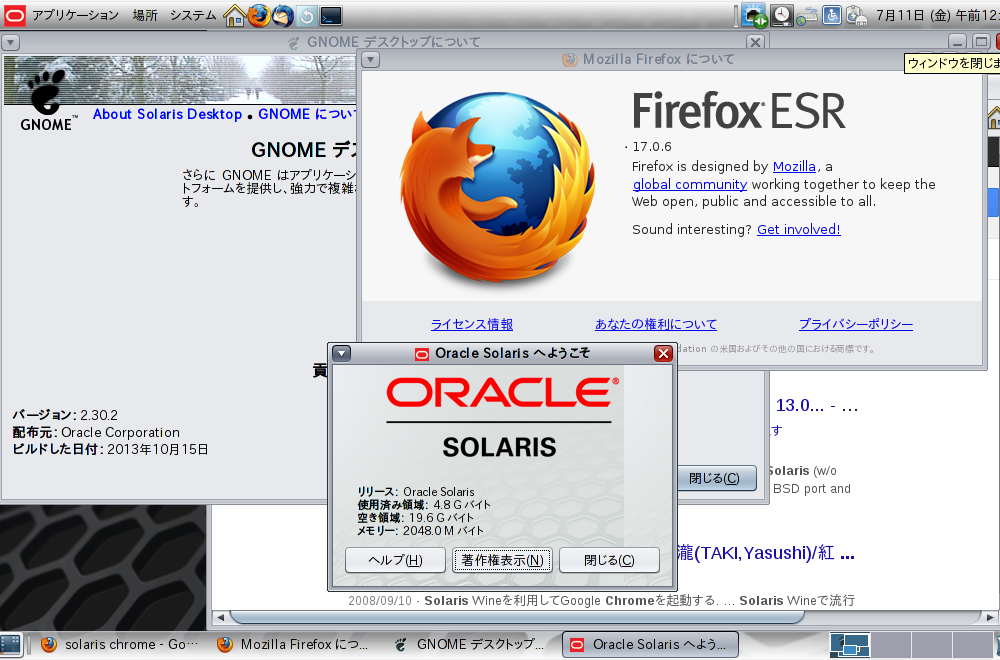Open the Time Slider backup launcher icon
This screenshot has width=1000, height=660.
click(307, 15)
